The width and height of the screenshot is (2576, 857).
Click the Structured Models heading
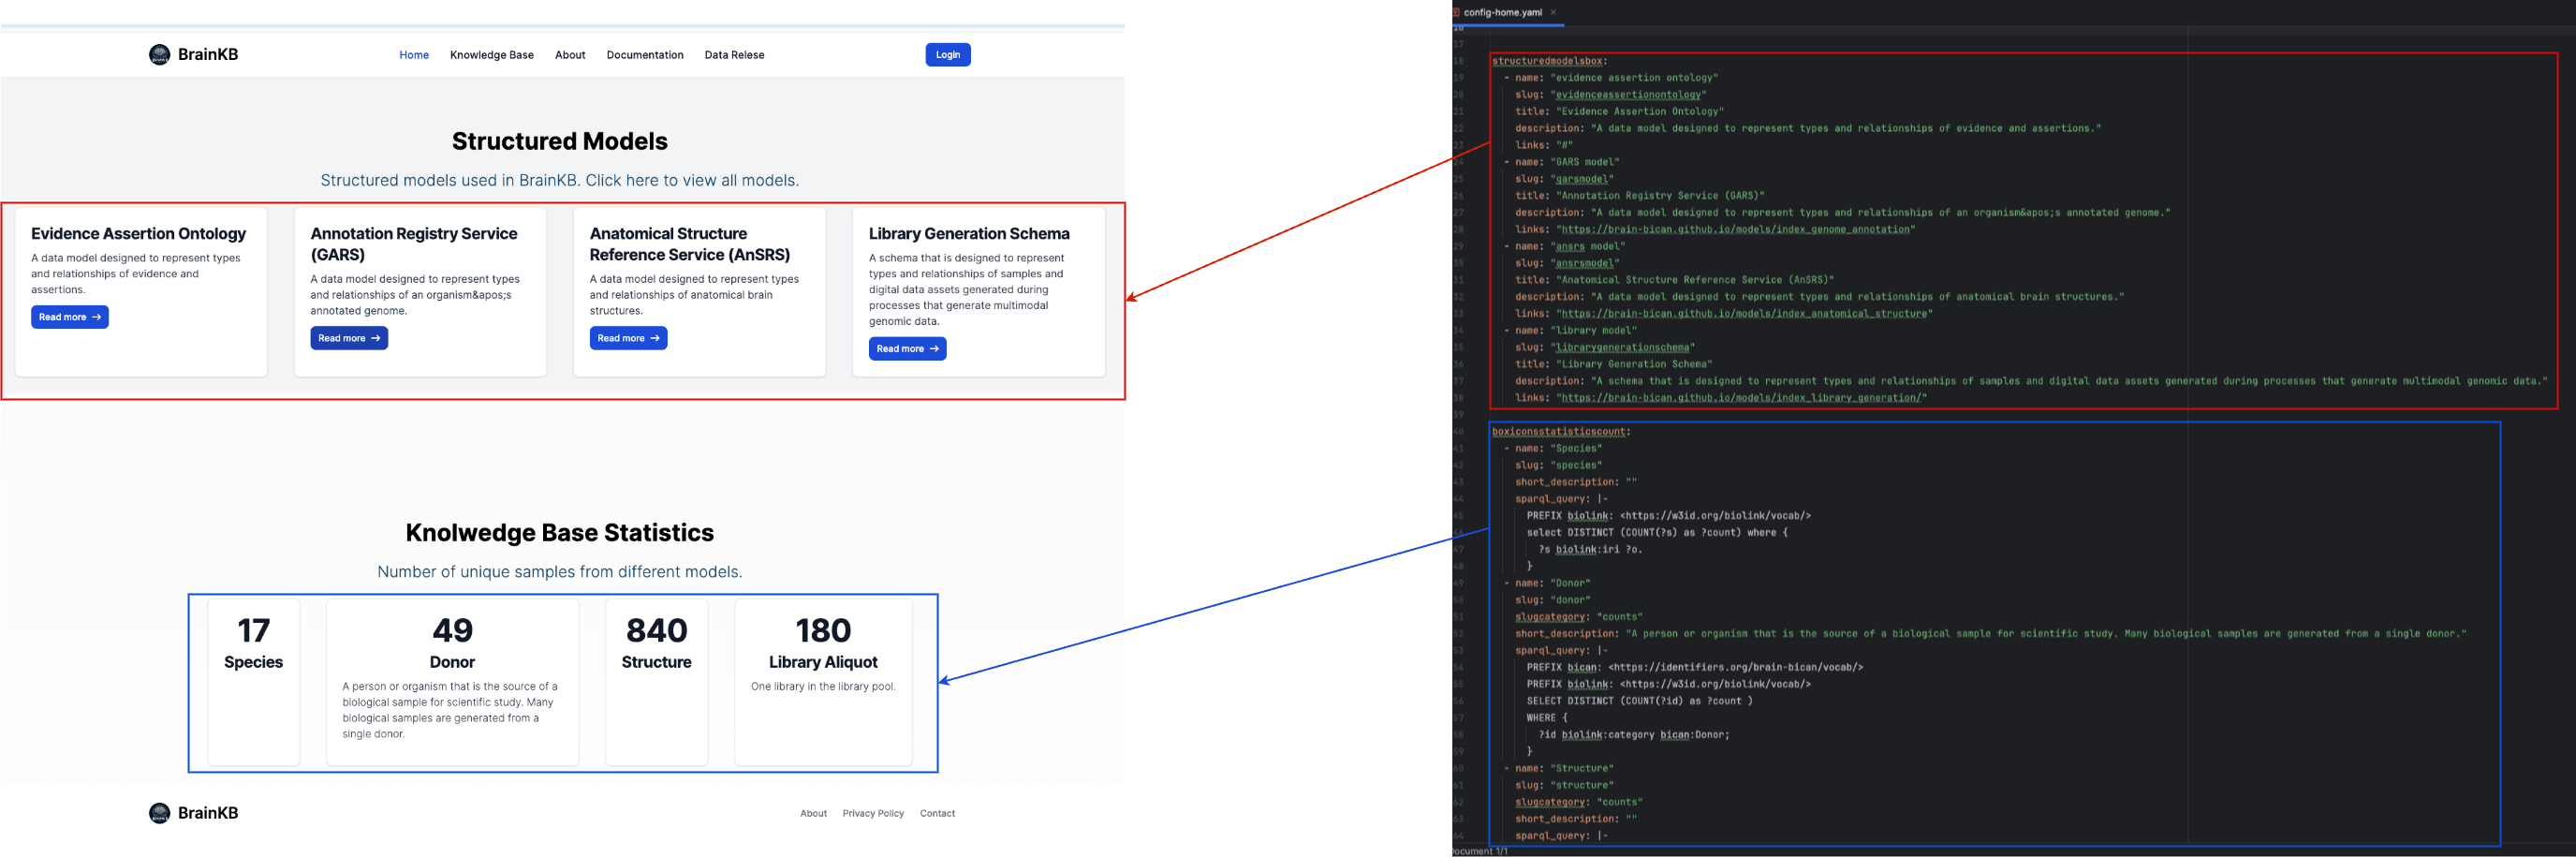point(560,141)
